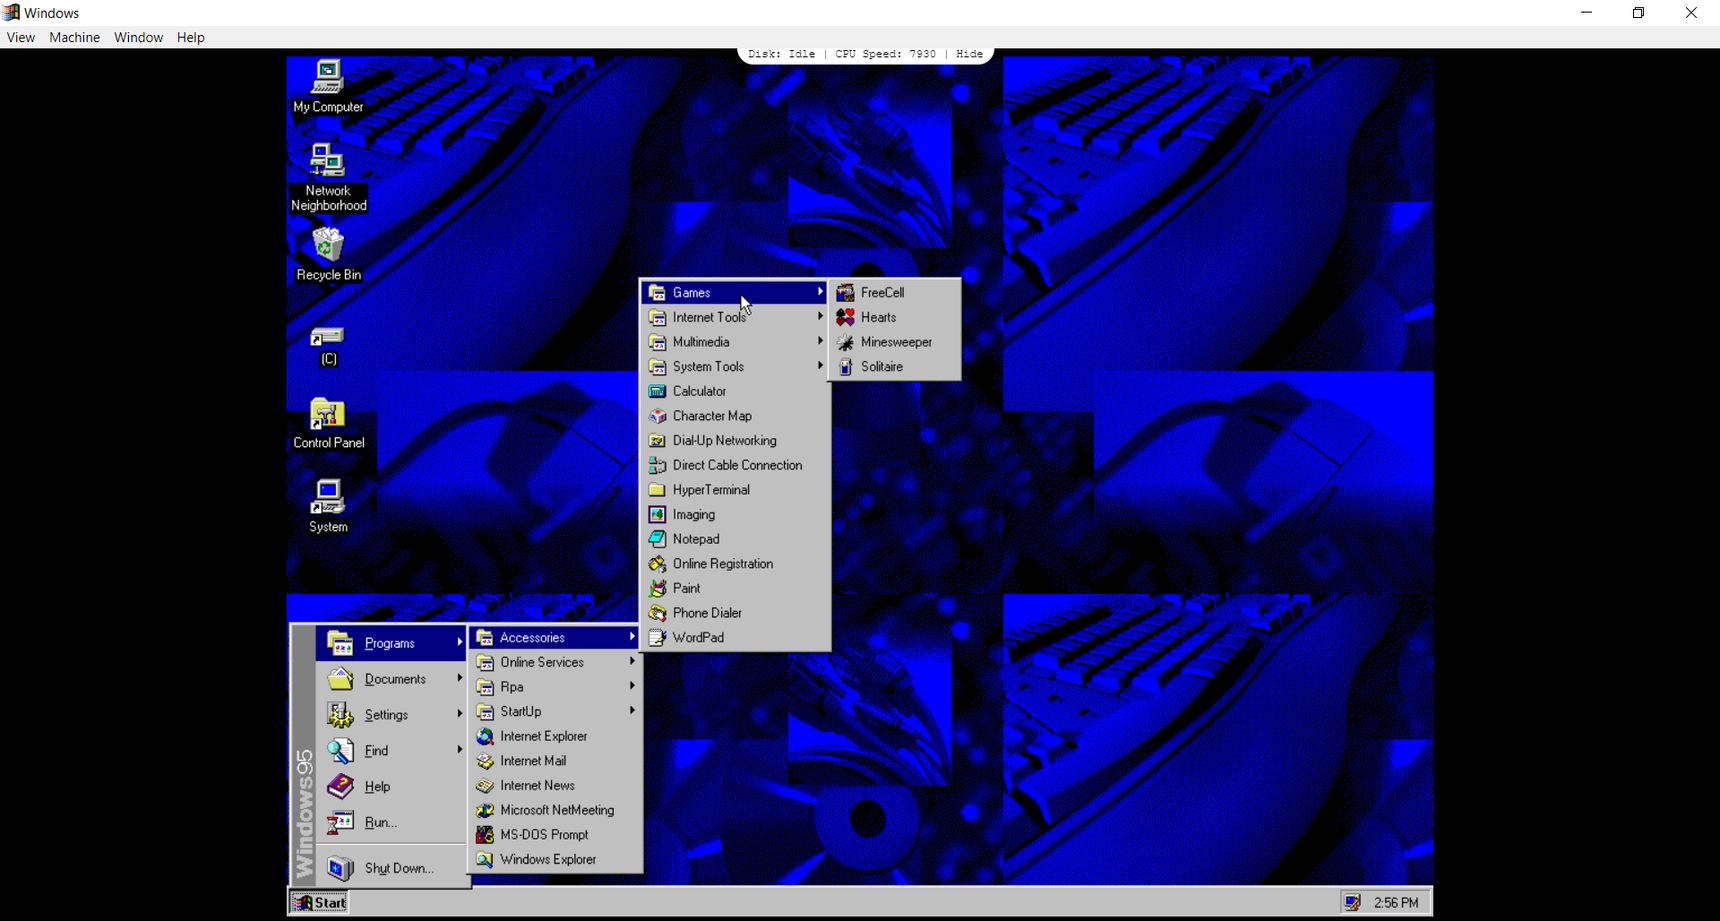Open Internet News from Programs

pos(555,785)
